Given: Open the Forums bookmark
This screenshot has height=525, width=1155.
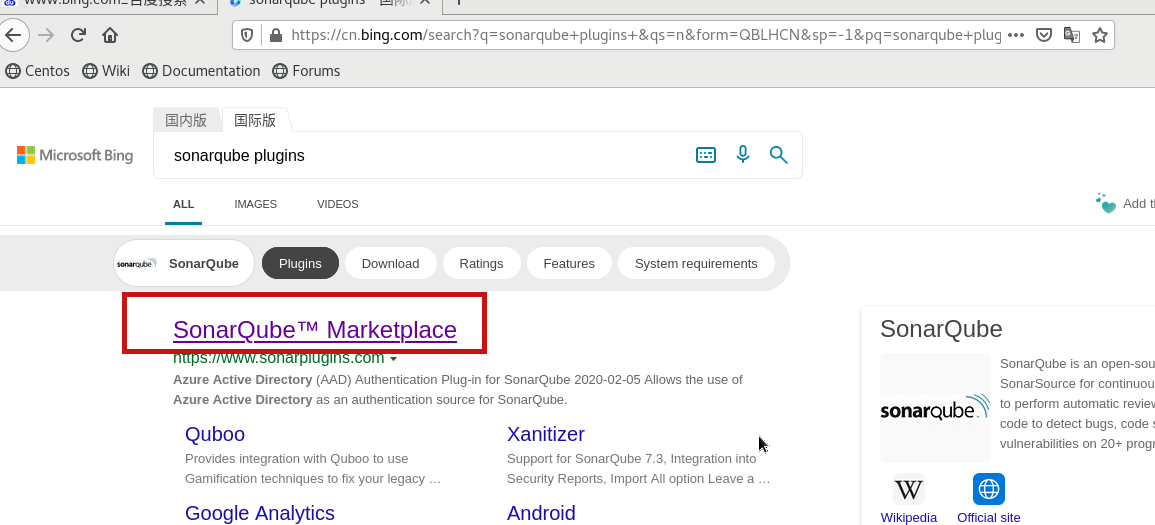Looking at the screenshot, I should (x=306, y=71).
